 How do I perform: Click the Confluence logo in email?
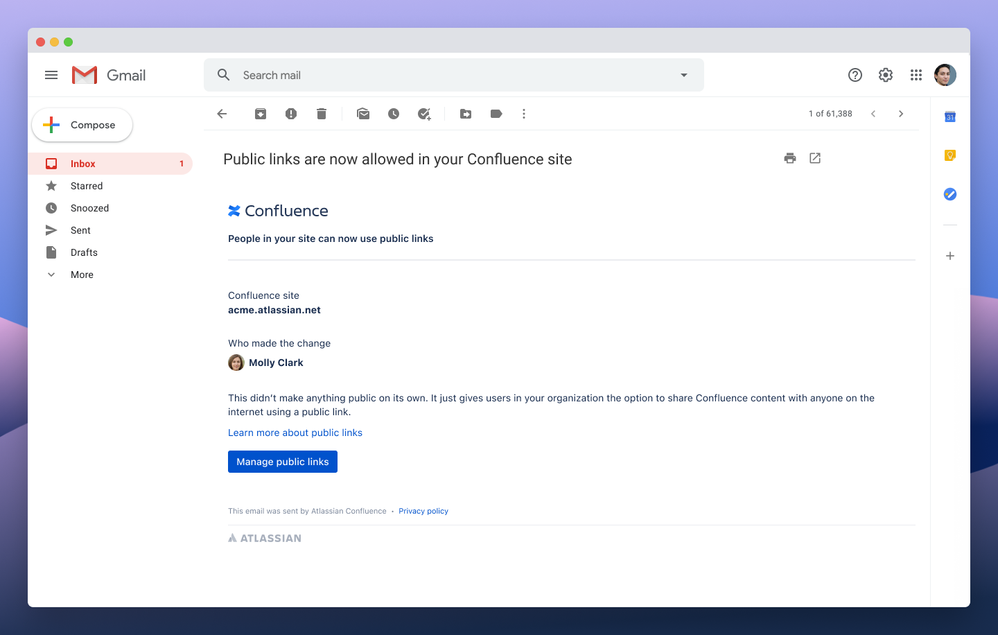click(278, 211)
